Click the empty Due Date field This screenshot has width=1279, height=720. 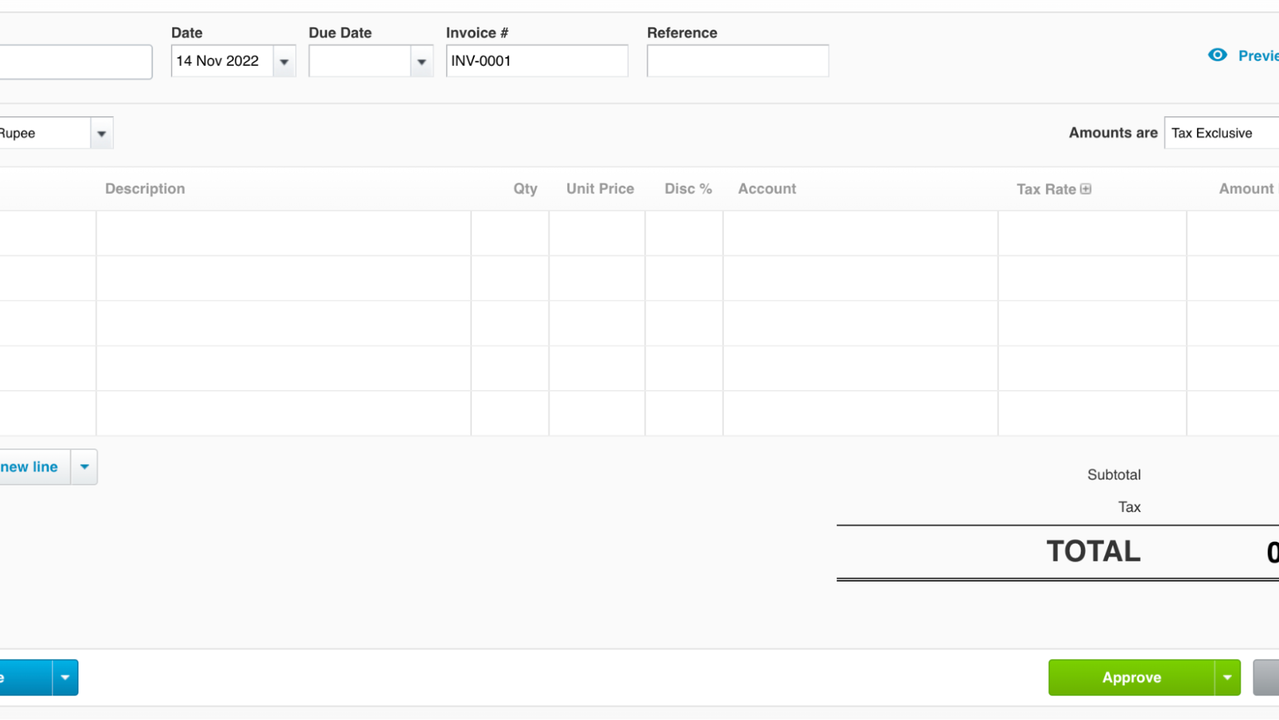coord(359,61)
